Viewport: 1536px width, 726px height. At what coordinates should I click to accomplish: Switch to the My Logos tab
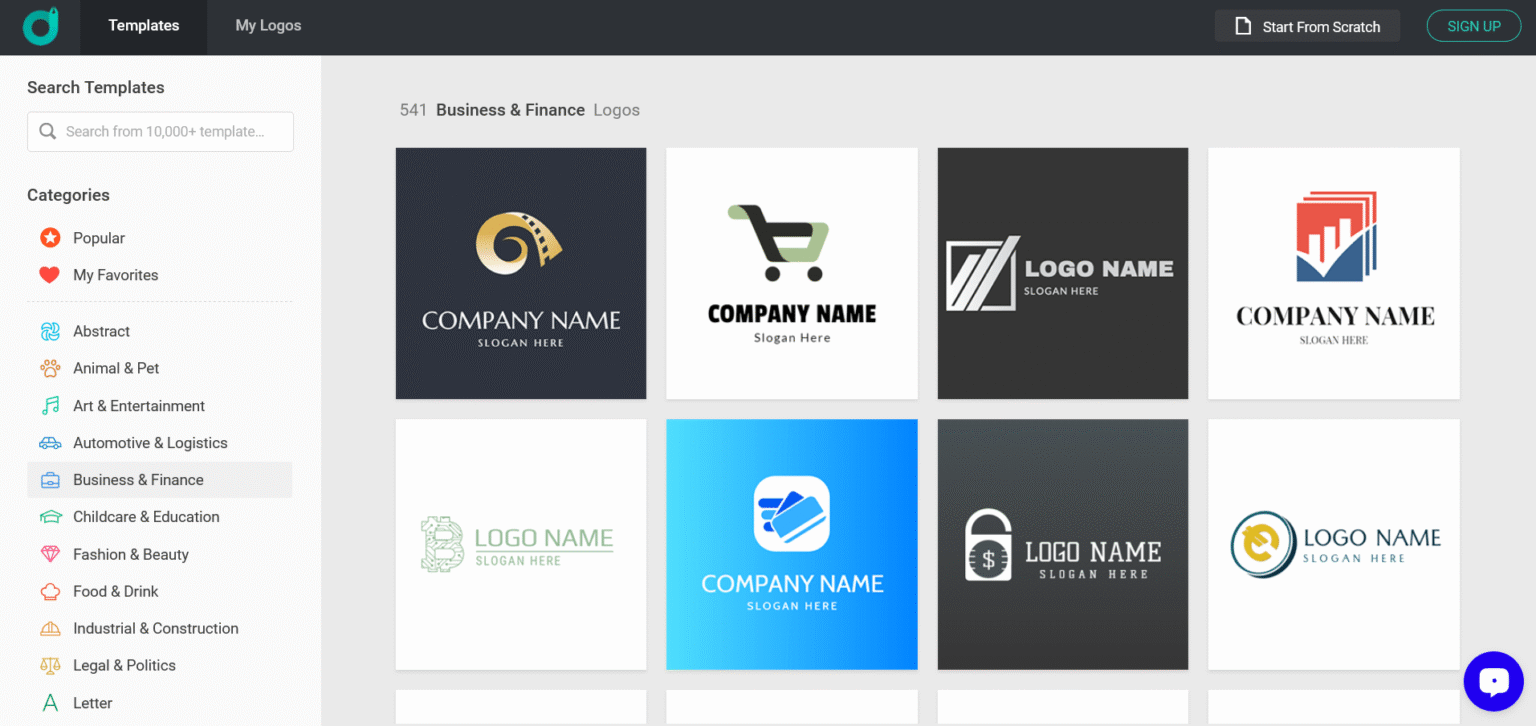tap(268, 26)
